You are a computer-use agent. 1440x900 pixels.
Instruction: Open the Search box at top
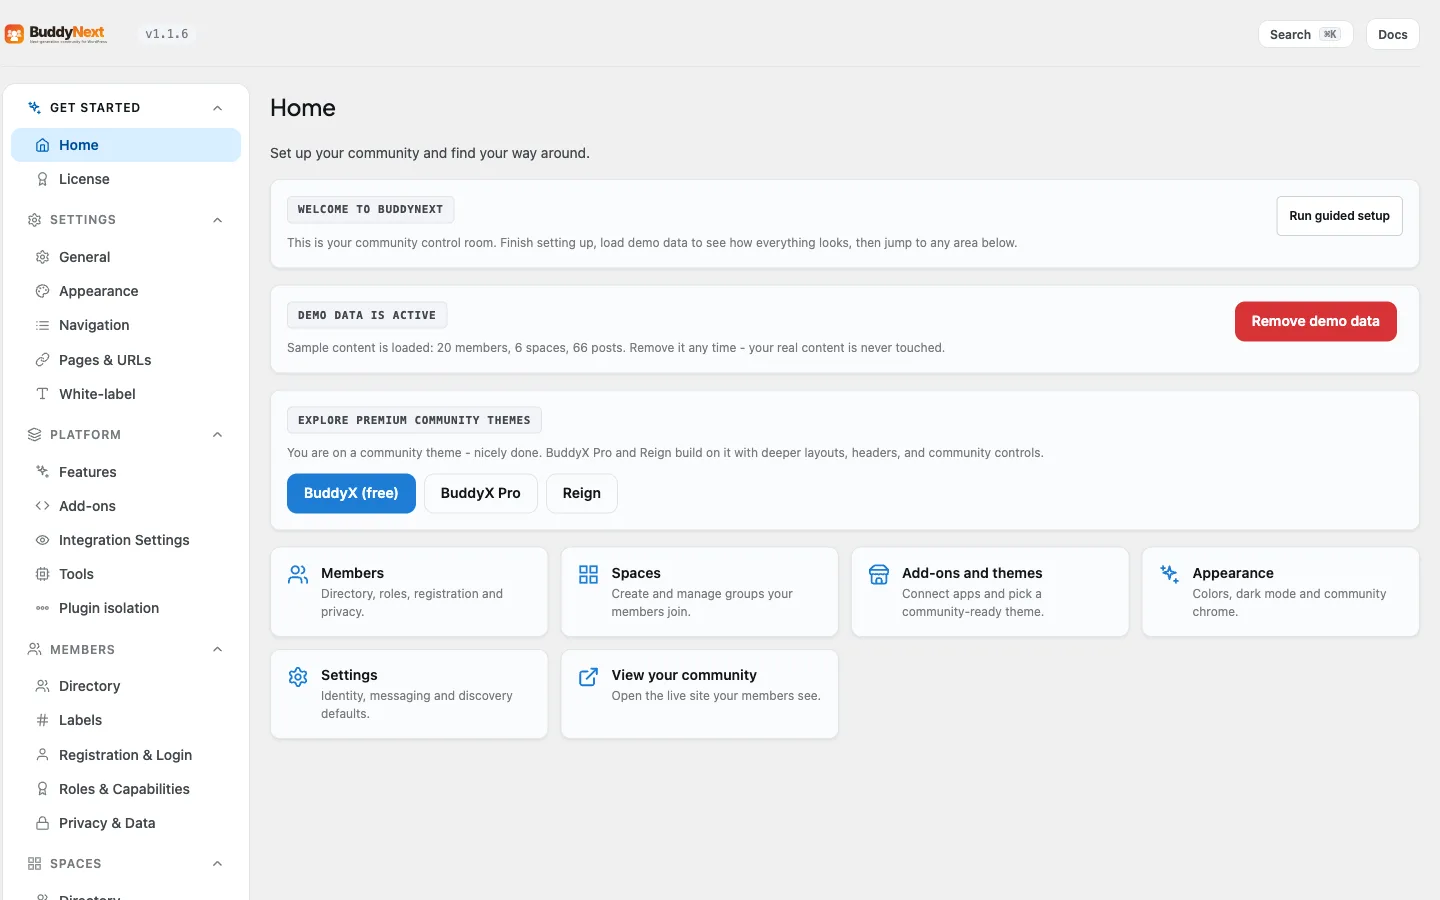(1305, 34)
